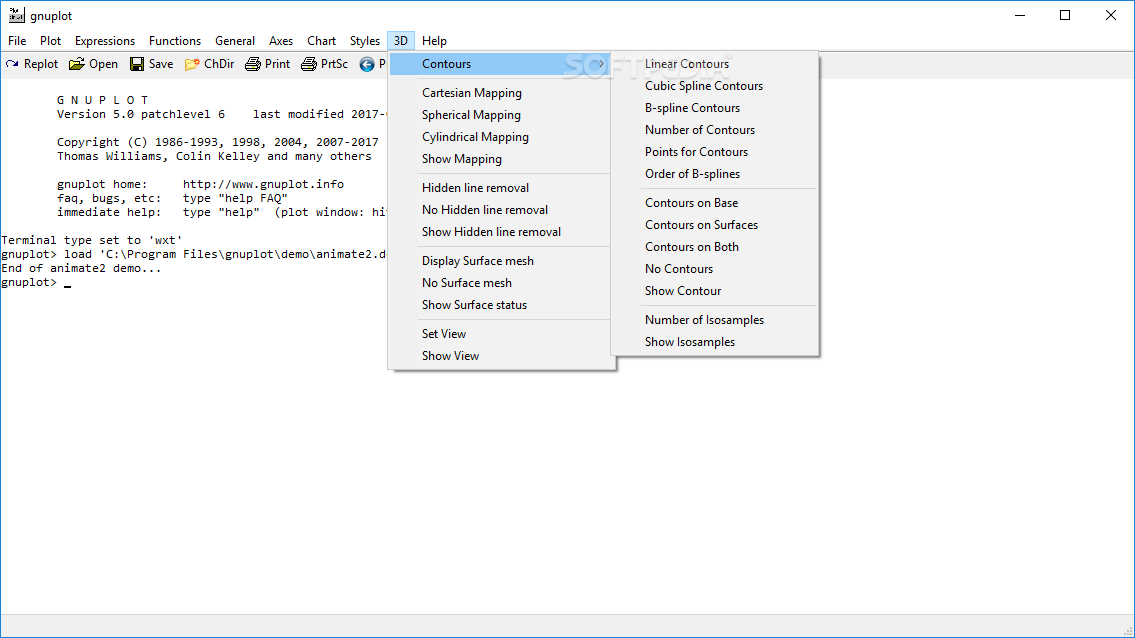Screen dimensions: 1135x638
Task: Open the Help menu
Action: [x=434, y=41]
